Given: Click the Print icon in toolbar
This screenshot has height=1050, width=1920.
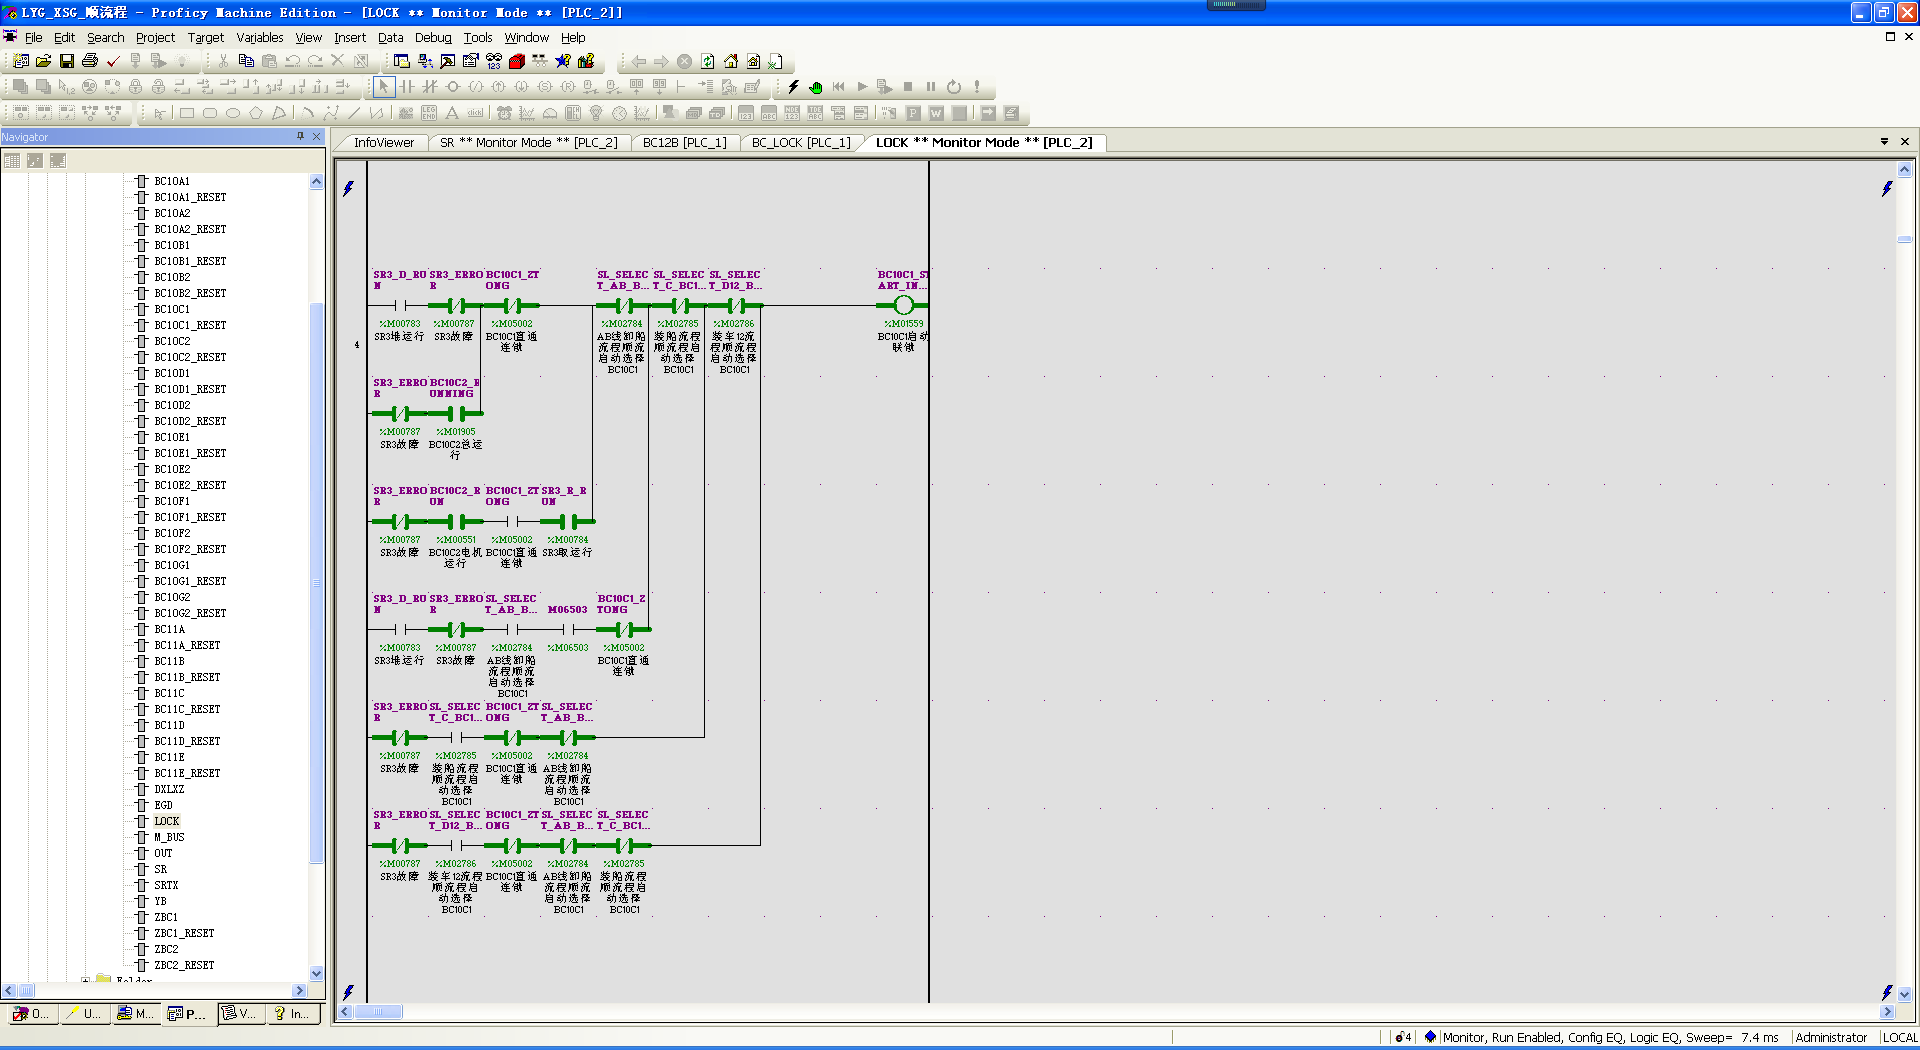Looking at the screenshot, I should click(x=90, y=61).
